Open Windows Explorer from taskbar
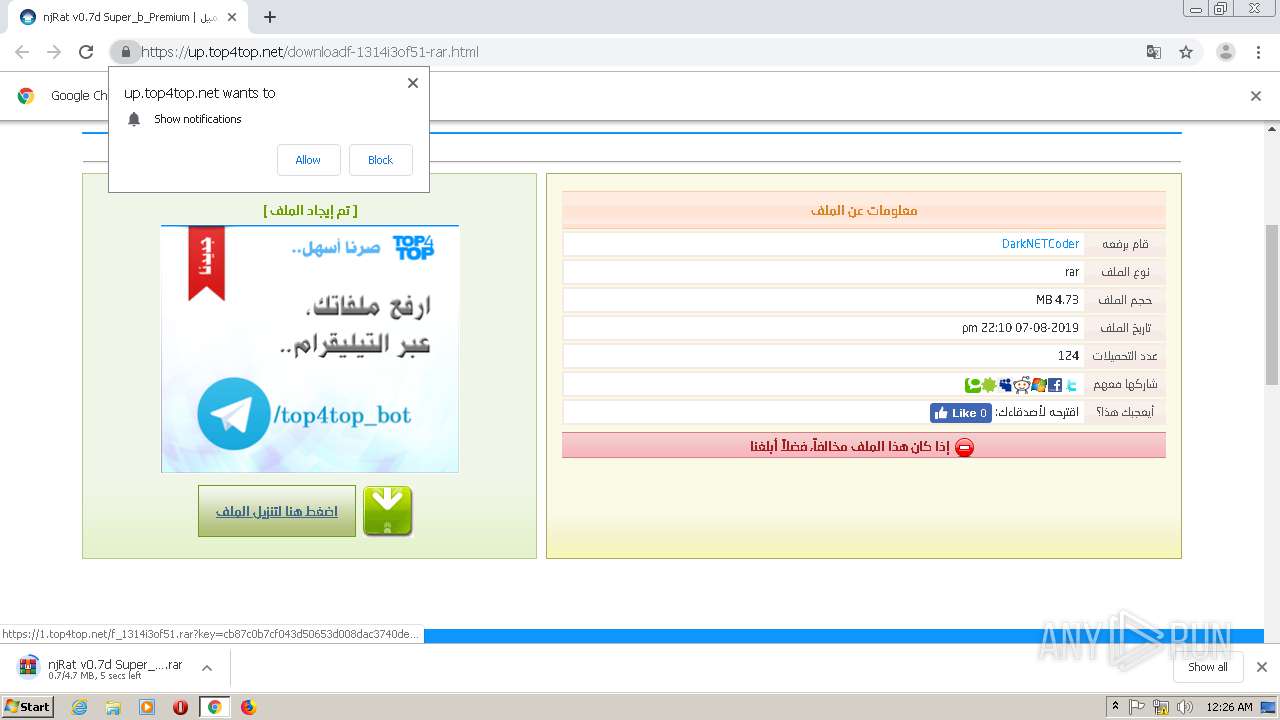 113,707
